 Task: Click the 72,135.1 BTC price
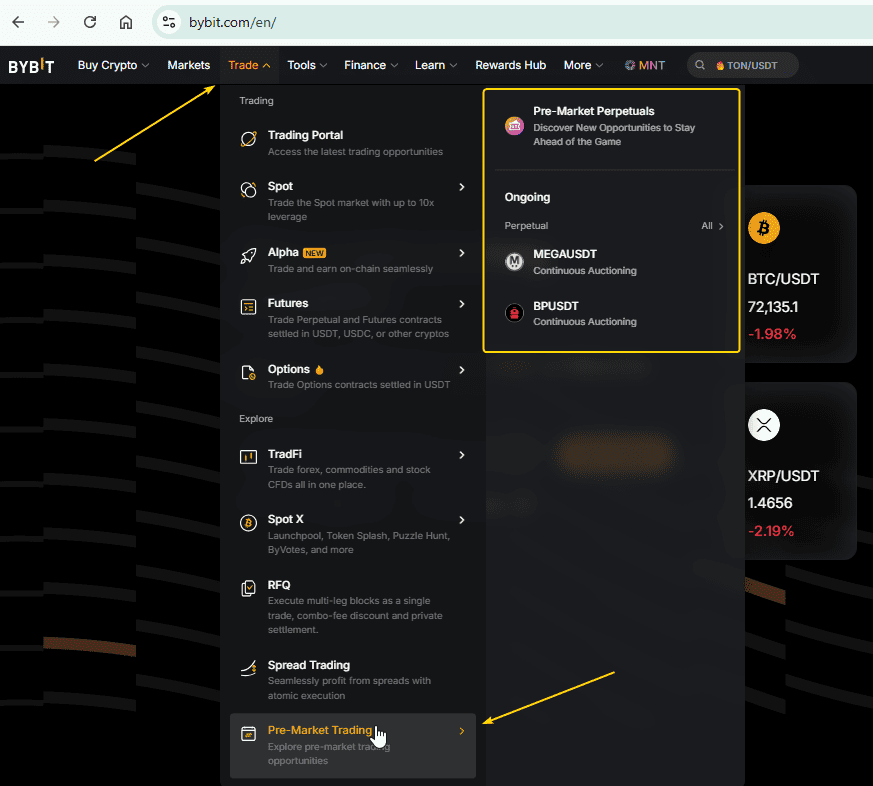point(773,307)
